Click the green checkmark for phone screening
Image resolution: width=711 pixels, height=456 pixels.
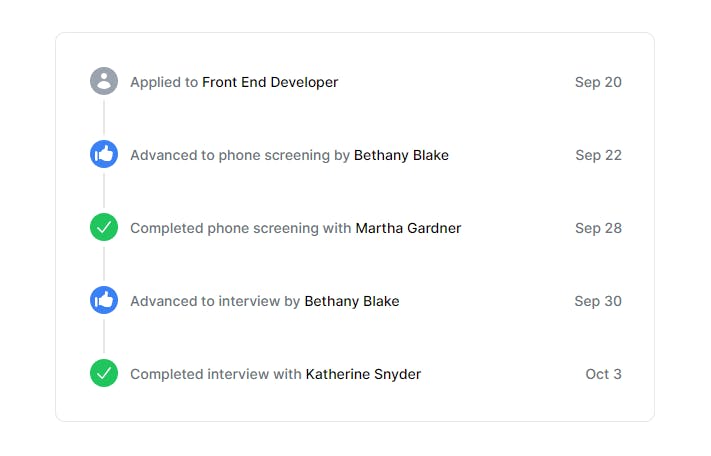point(104,227)
